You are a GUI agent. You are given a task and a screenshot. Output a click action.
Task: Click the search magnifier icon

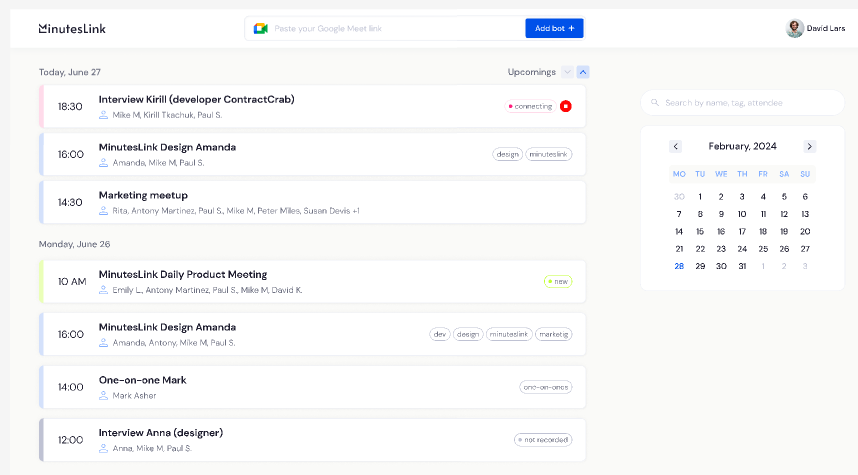(x=654, y=102)
